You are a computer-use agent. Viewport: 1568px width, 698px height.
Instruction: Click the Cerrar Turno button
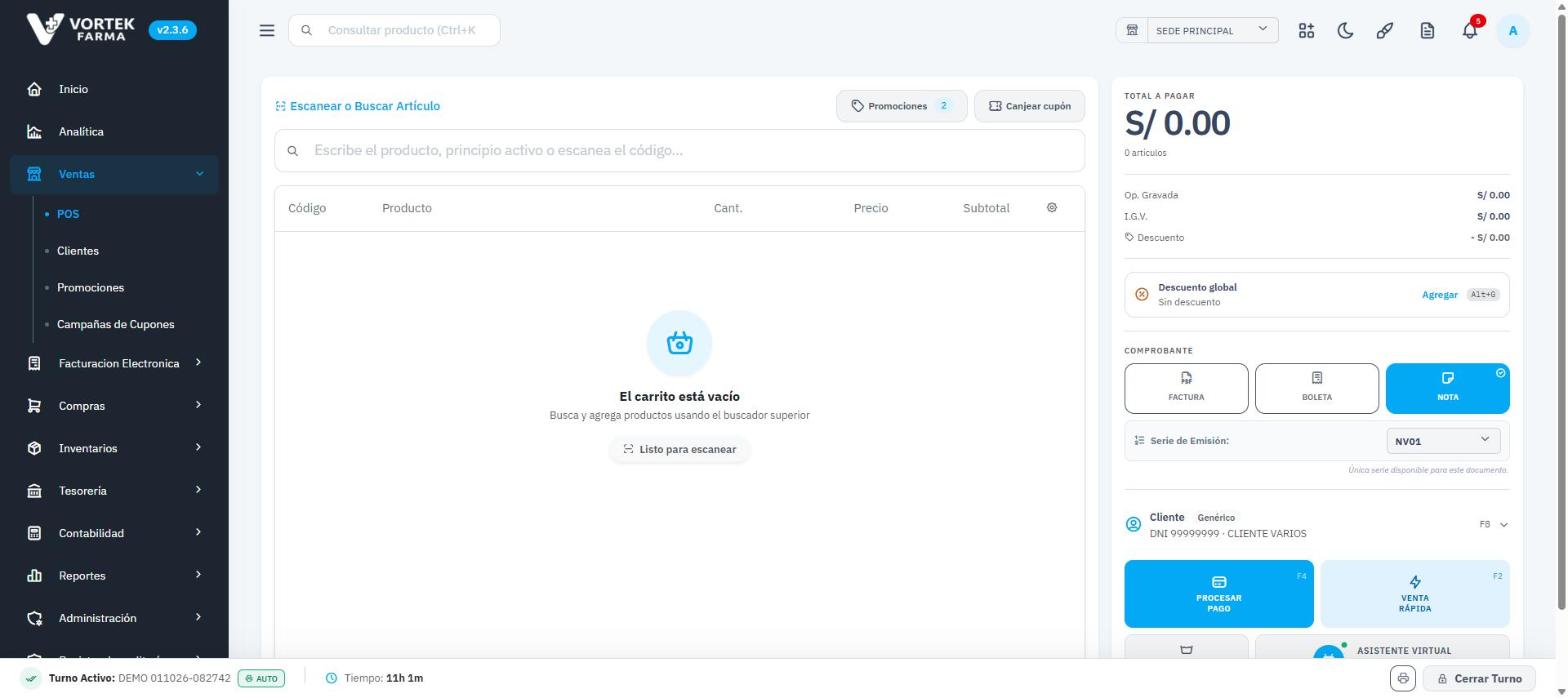[1479, 678]
